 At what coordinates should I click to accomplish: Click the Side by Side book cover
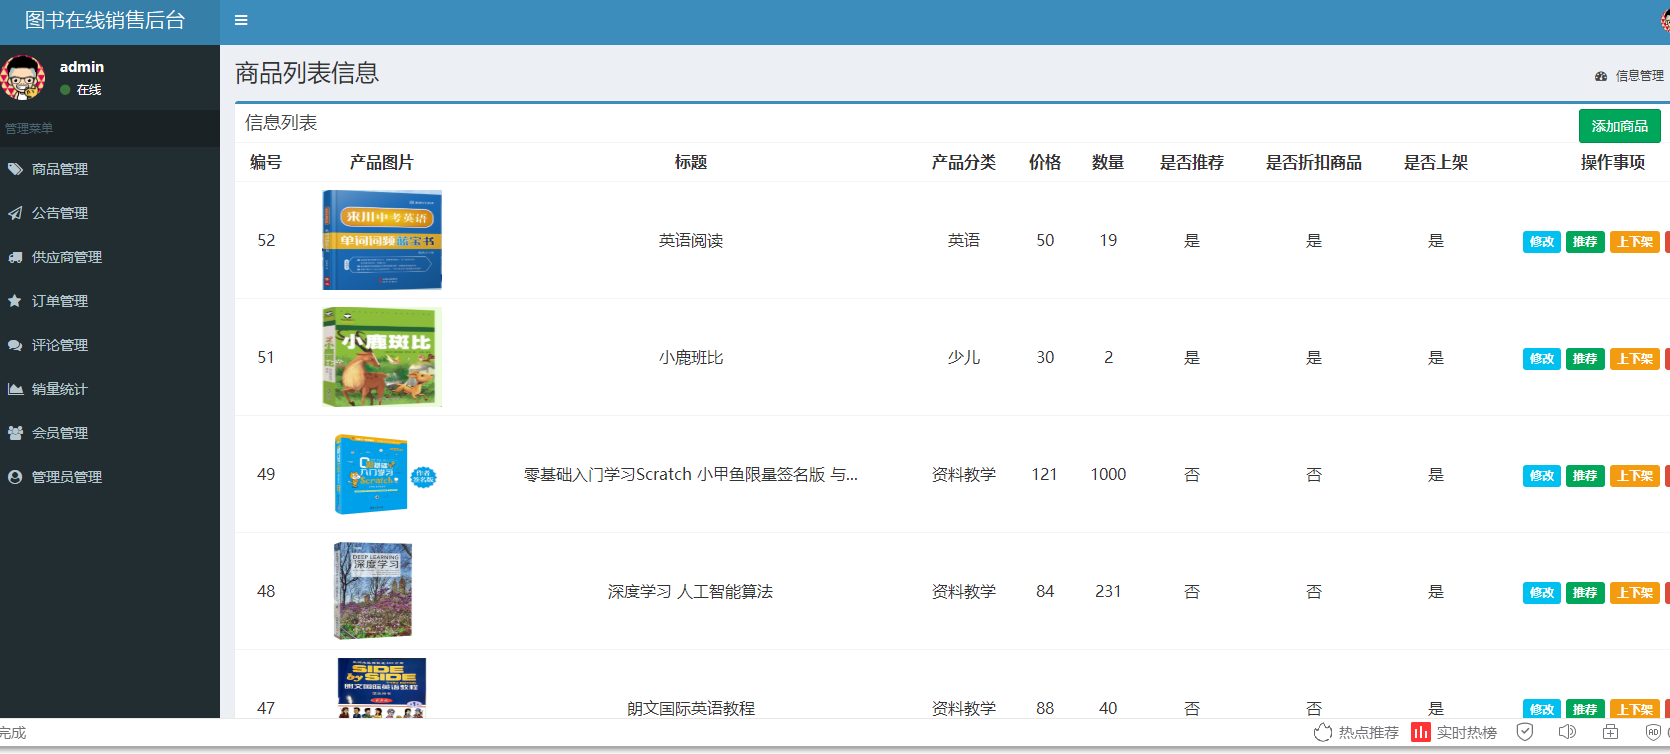[382, 688]
